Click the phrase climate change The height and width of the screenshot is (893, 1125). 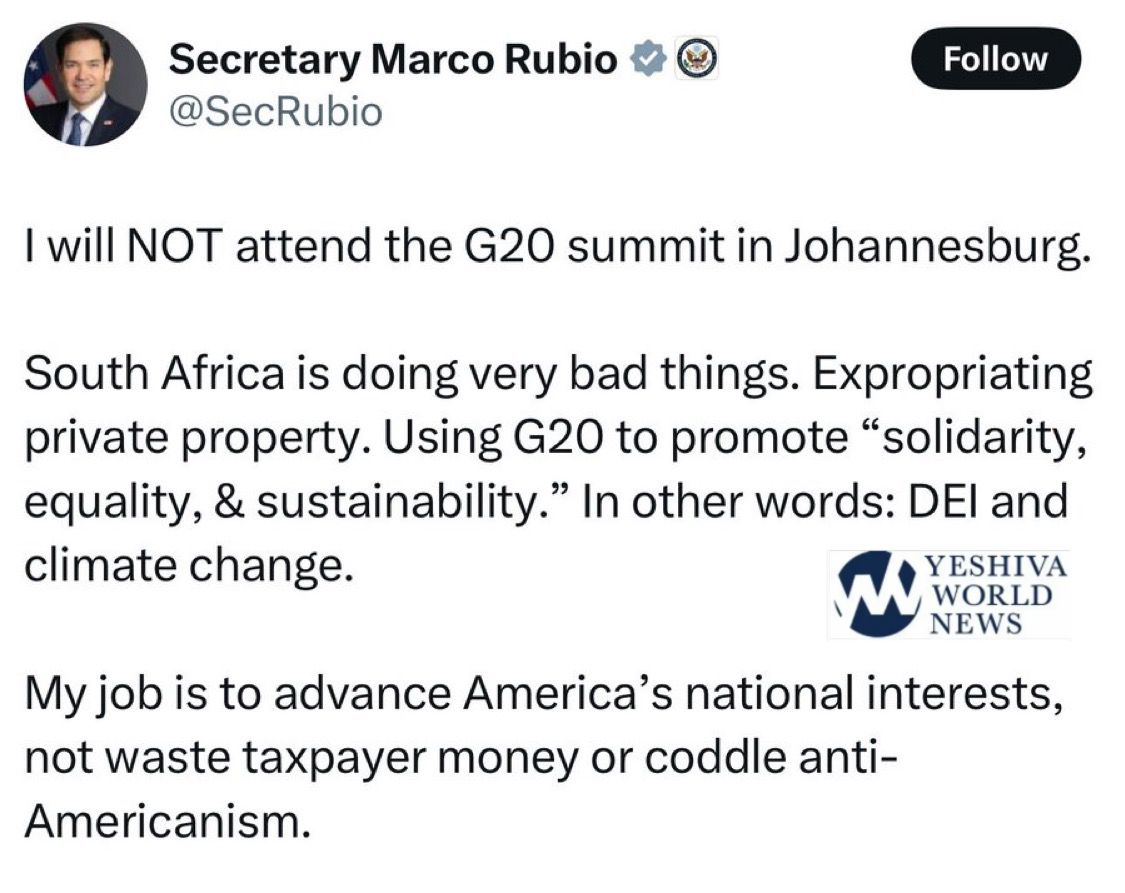click(188, 565)
